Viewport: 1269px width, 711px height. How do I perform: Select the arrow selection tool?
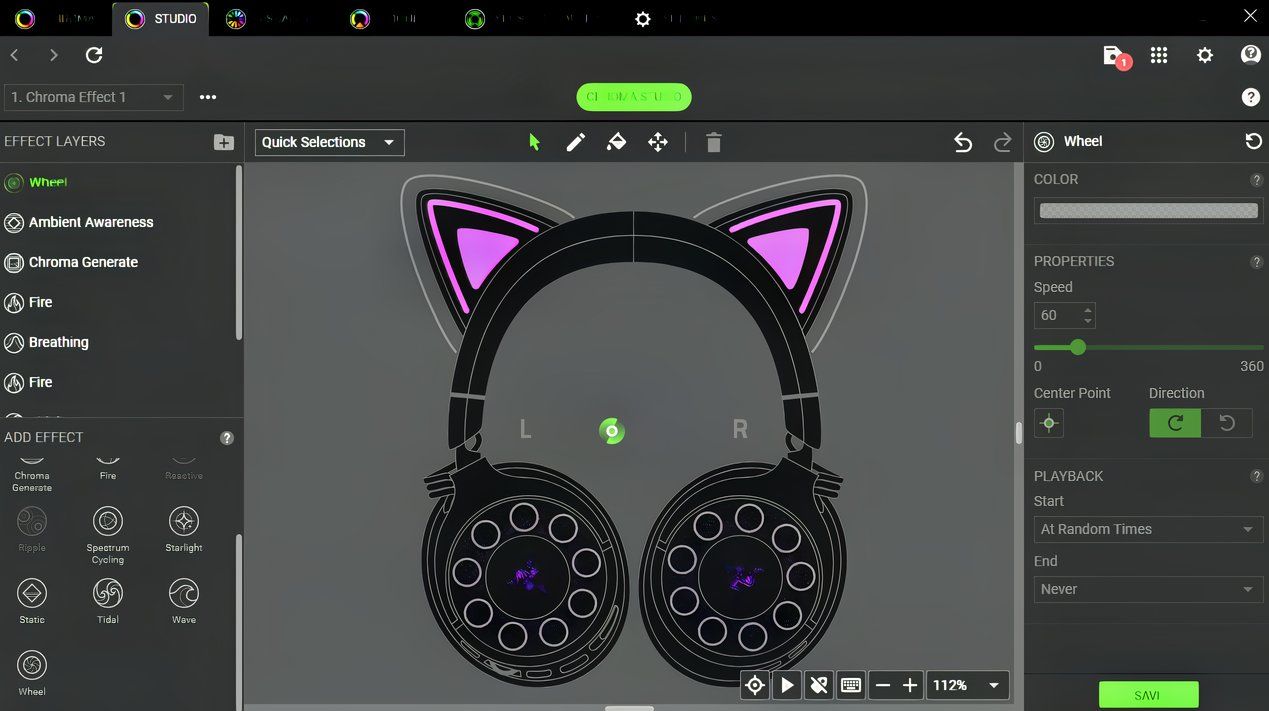[534, 142]
